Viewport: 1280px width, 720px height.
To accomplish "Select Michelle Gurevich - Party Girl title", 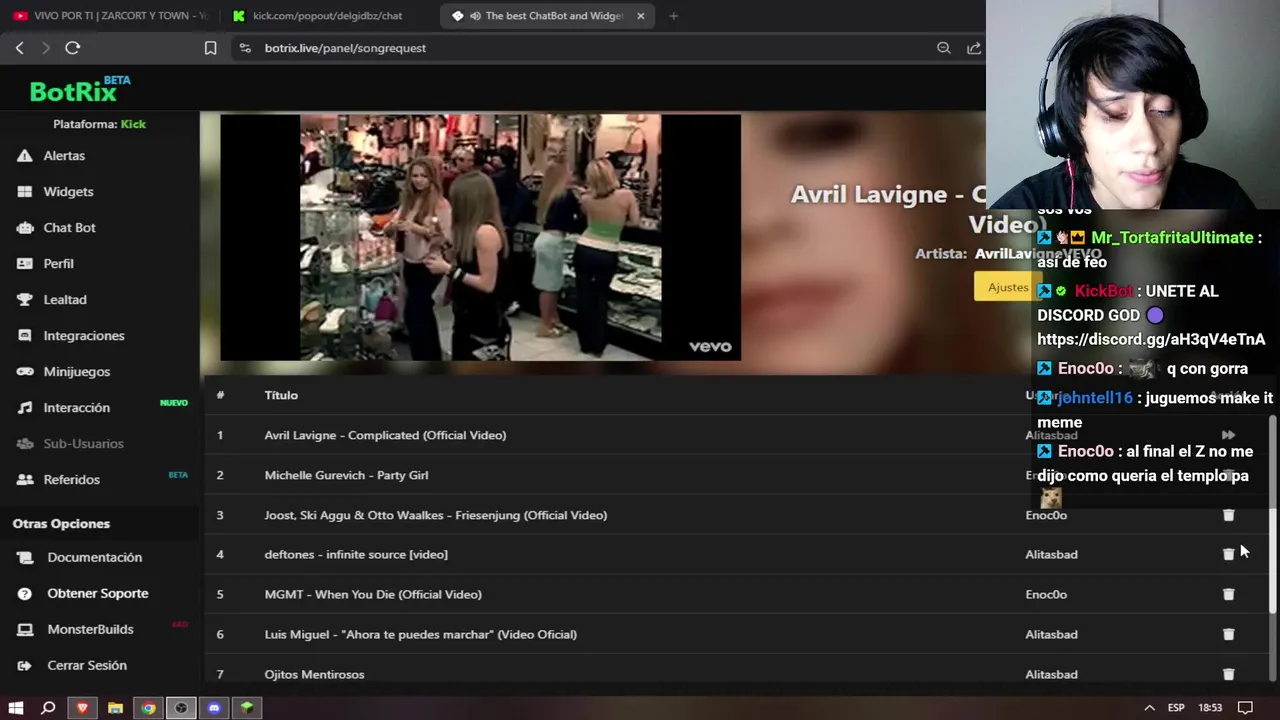I will 346,475.
